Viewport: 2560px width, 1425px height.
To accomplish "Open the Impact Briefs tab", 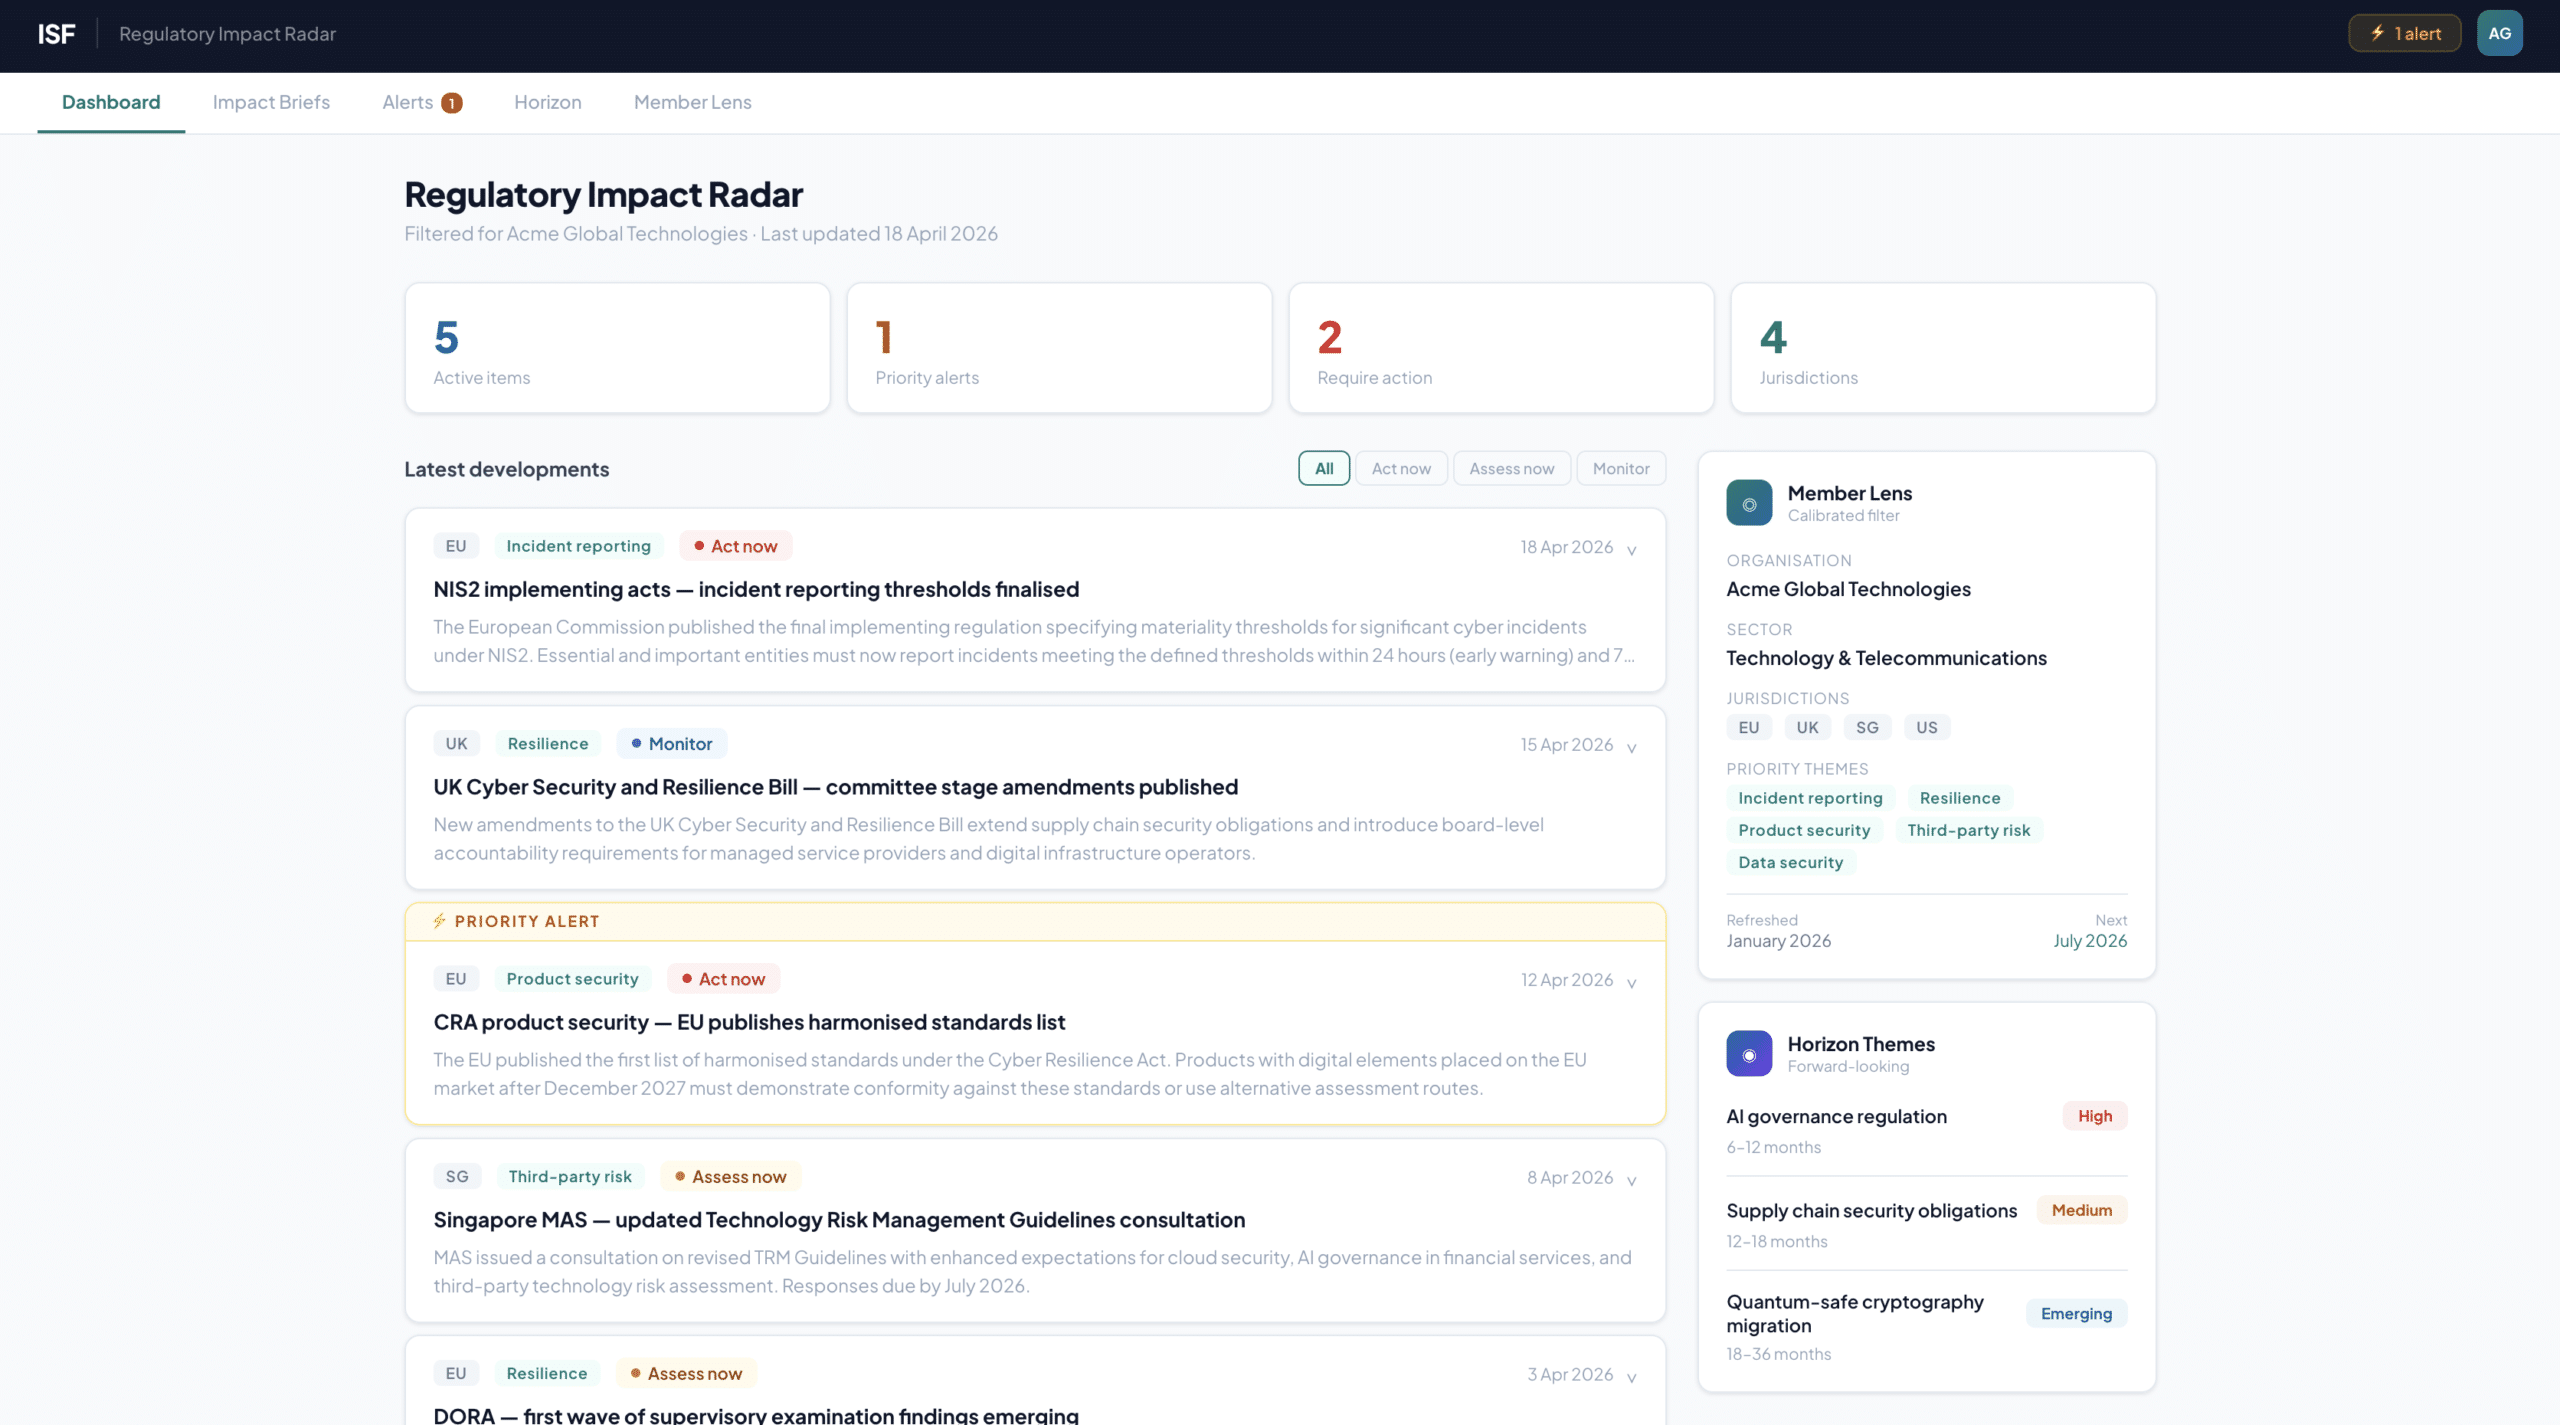I will [271, 102].
